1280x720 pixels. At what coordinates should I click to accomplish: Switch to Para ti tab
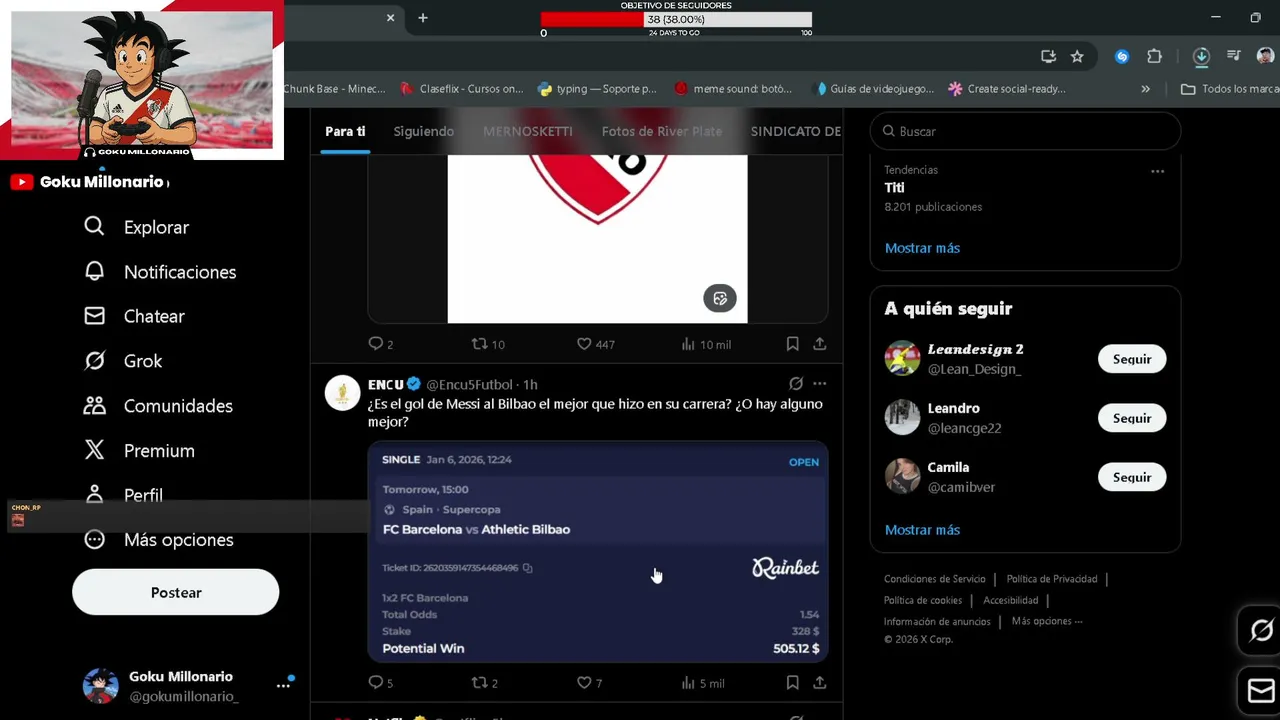click(x=345, y=131)
